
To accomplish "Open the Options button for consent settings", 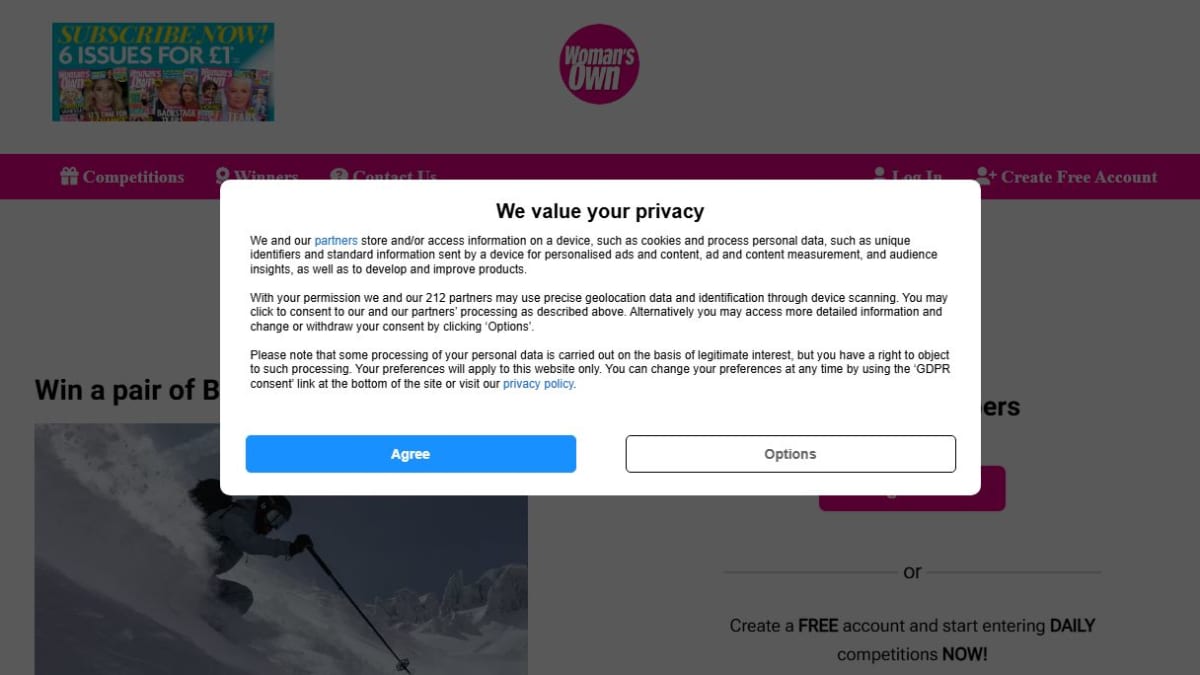I will tap(791, 454).
